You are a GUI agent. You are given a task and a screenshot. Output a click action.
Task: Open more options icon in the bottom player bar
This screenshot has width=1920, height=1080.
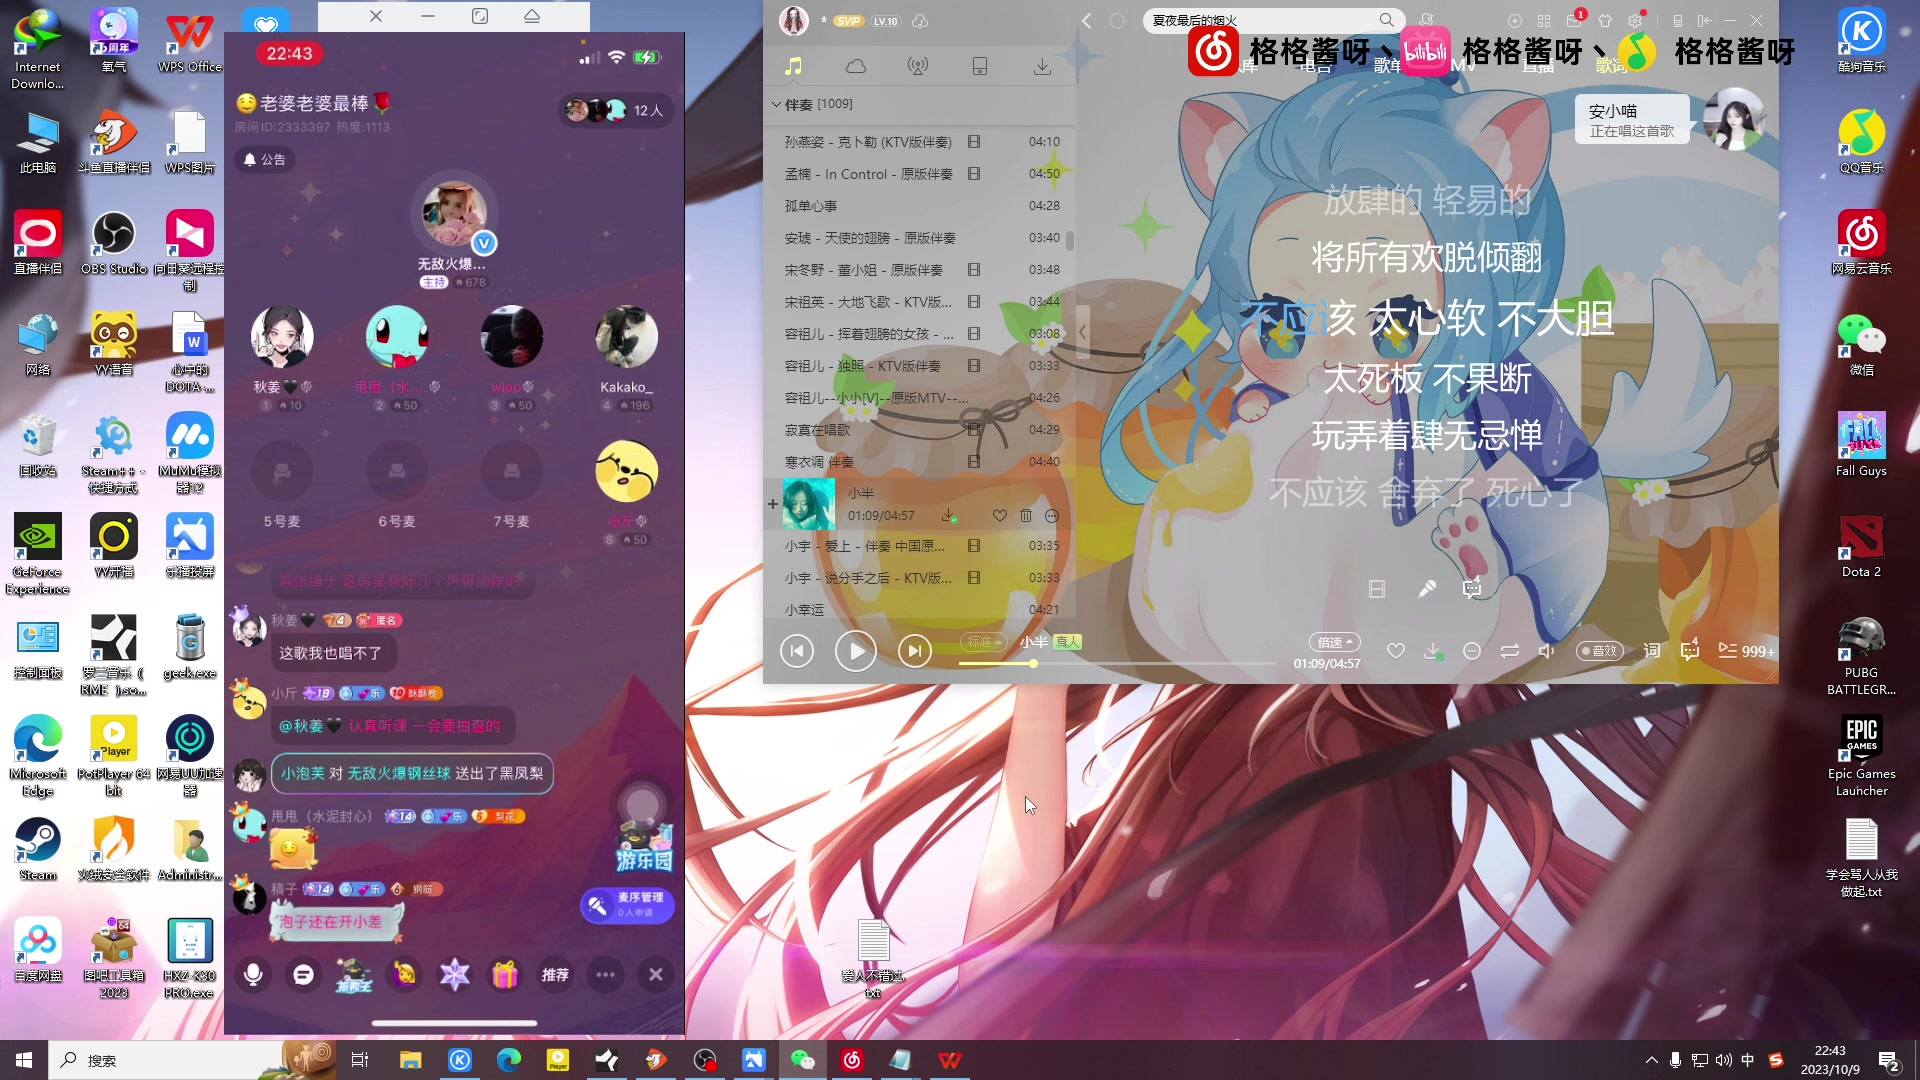click(x=1472, y=651)
